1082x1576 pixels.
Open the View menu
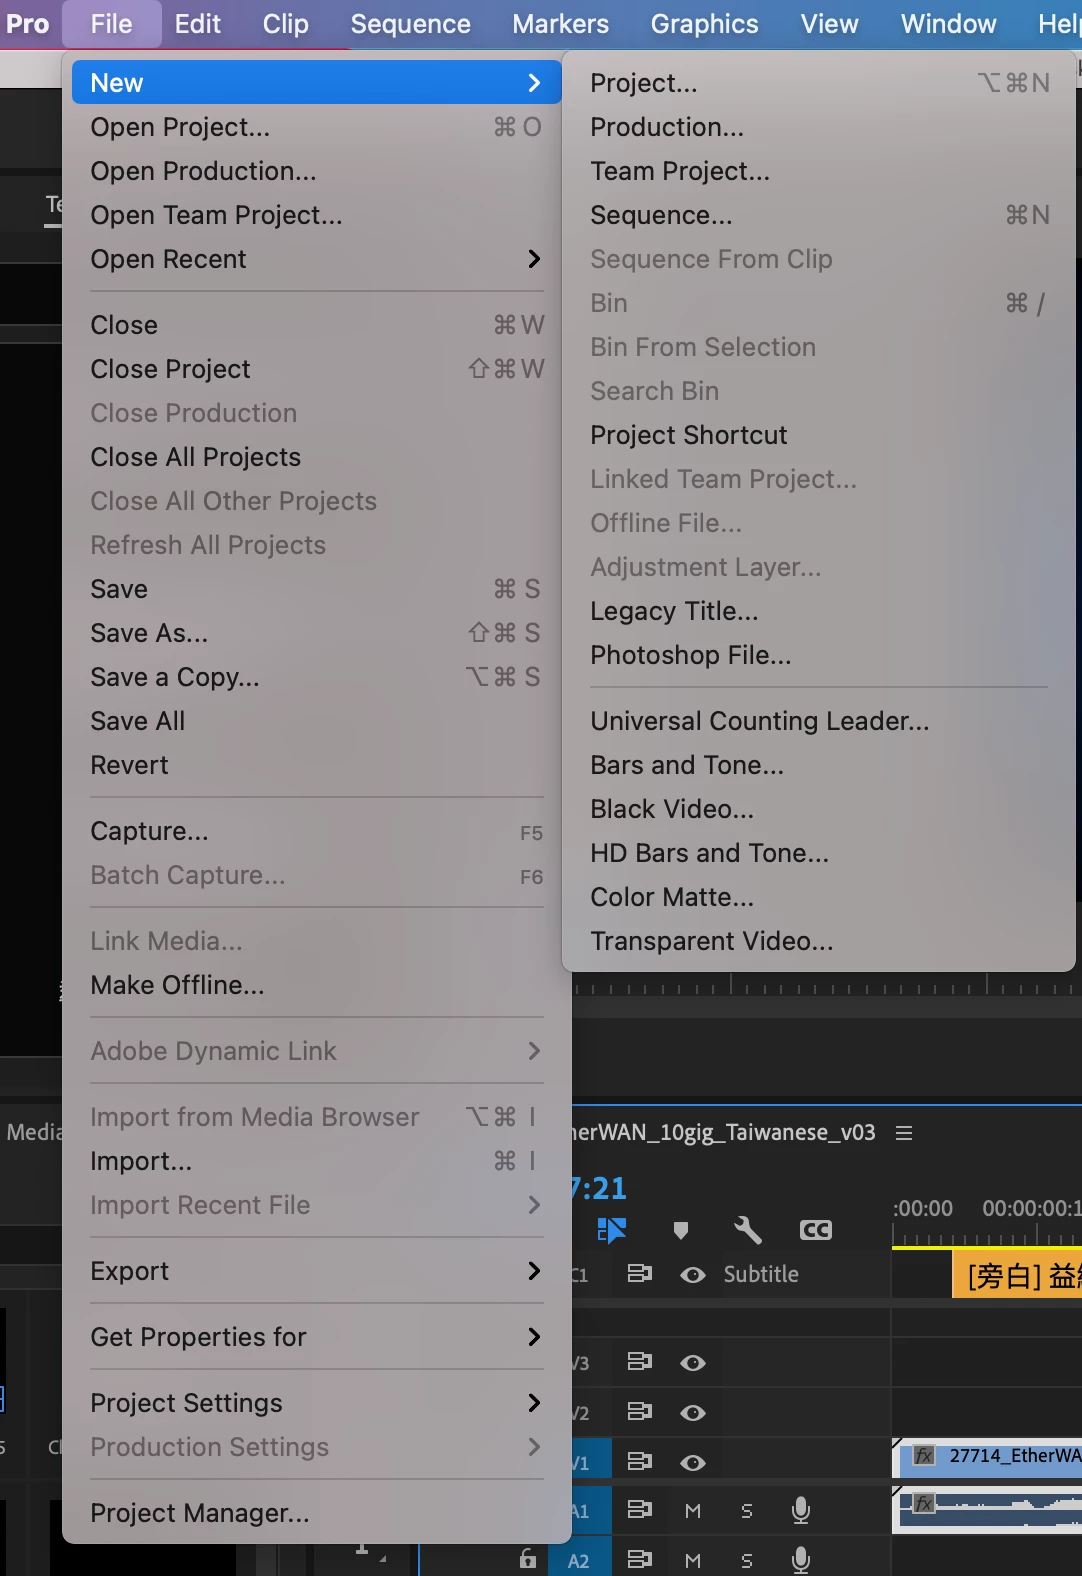click(830, 24)
